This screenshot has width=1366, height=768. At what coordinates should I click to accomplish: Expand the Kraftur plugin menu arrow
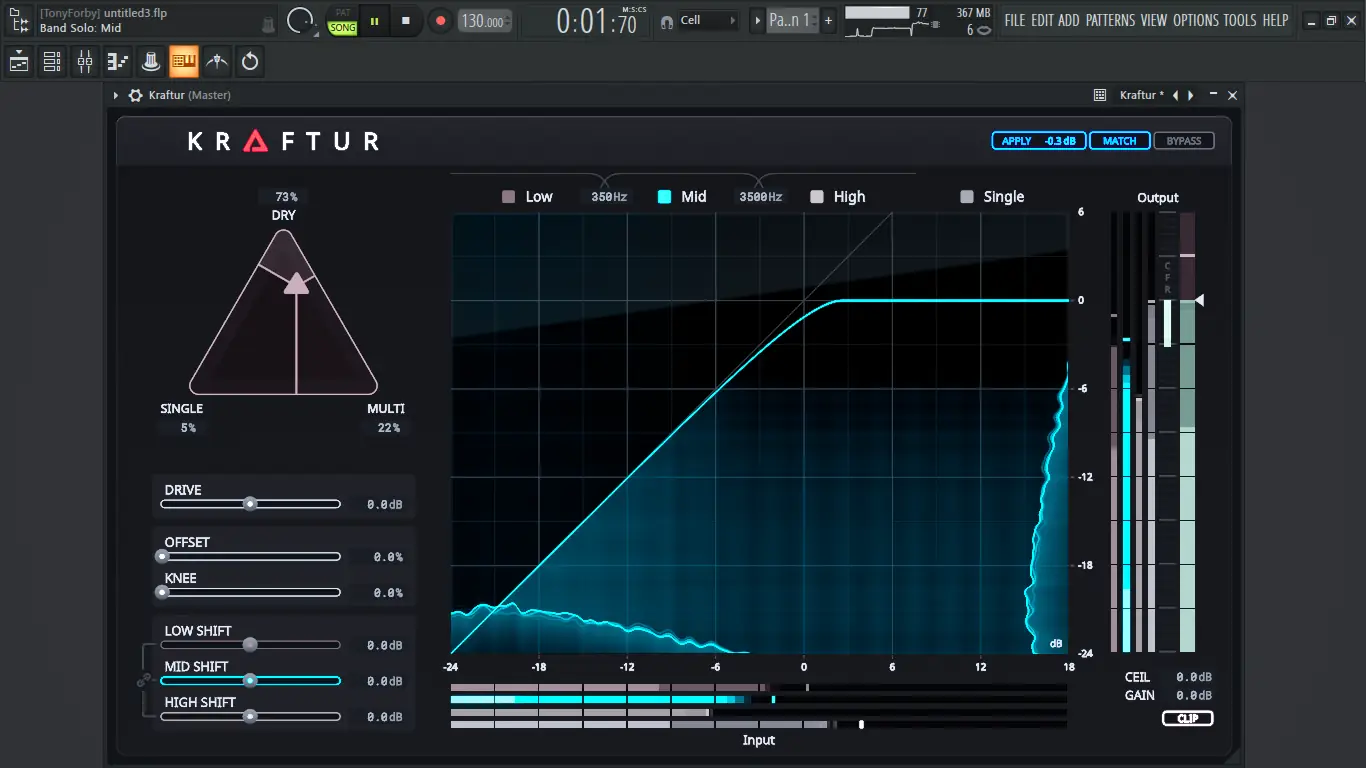pos(116,95)
